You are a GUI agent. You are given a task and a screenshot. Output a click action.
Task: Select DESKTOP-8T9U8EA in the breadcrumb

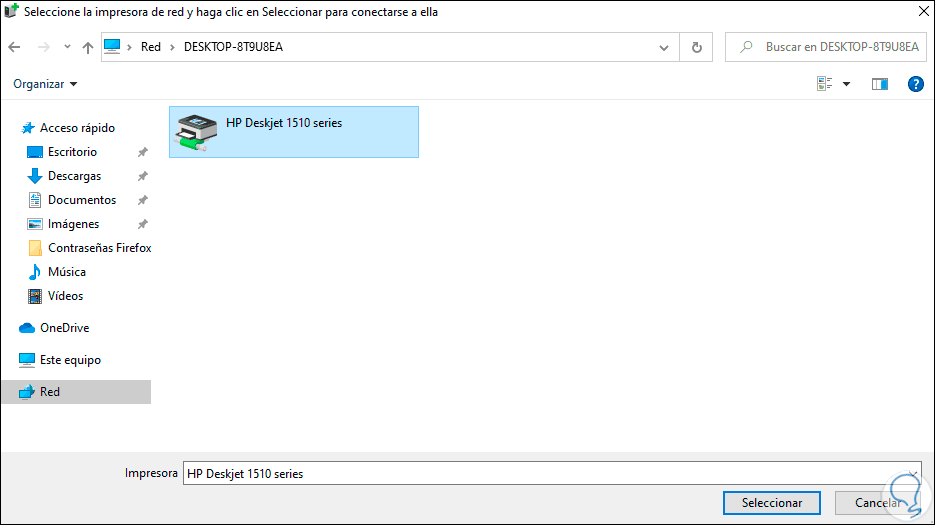coord(233,47)
